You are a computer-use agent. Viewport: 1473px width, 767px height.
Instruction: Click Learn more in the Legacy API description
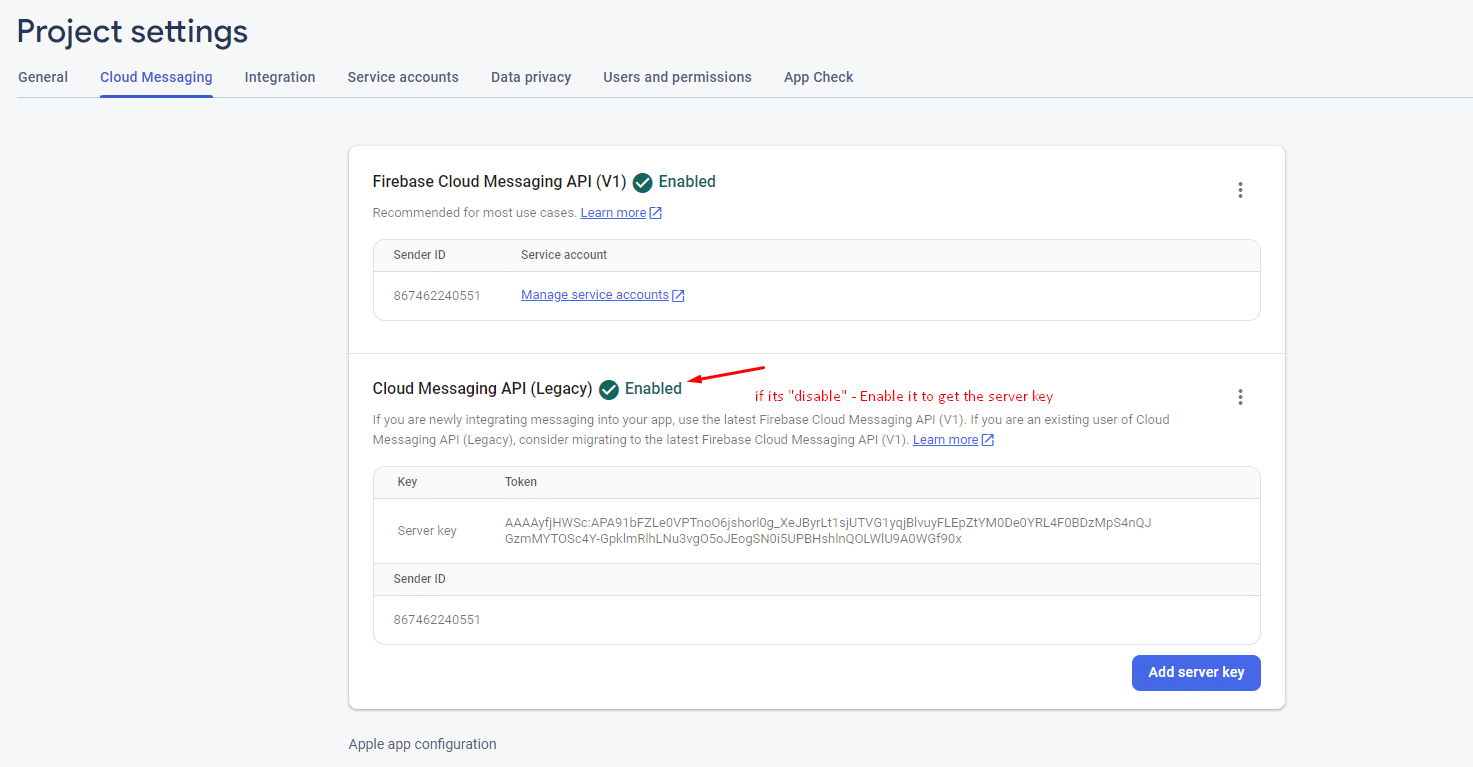[x=945, y=440]
